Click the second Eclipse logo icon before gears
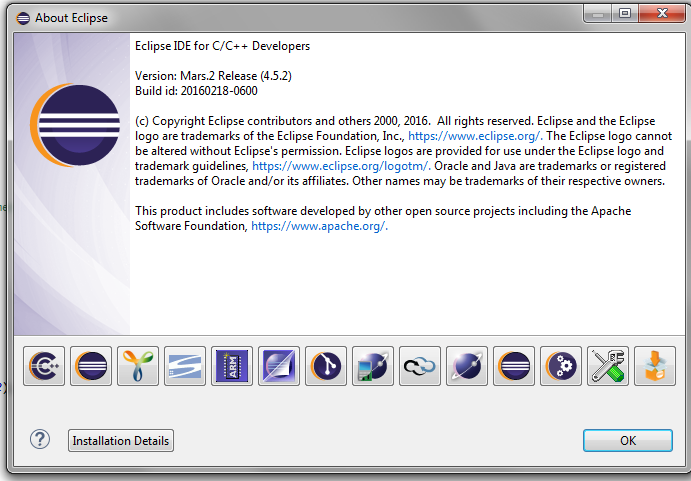Viewport: 691px width, 481px height. pos(514,366)
